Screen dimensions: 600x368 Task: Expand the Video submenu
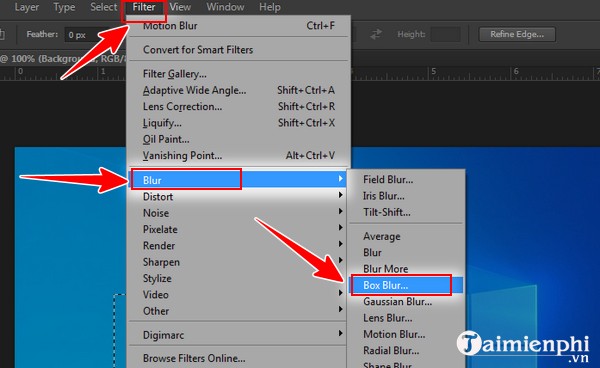click(x=238, y=295)
